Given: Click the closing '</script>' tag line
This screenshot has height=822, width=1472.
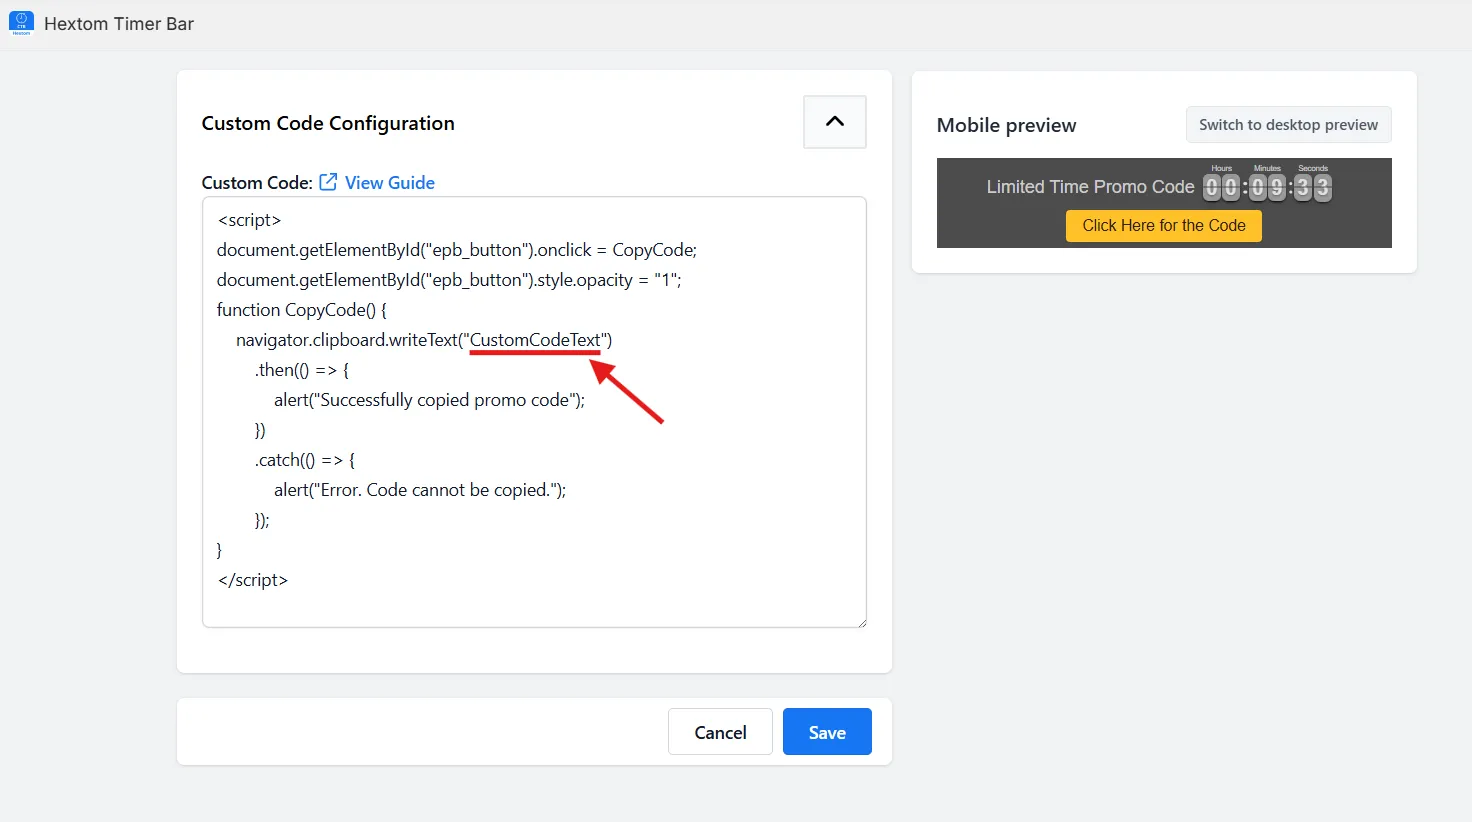Looking at the screenshot, I should click(x=253, y=580).
